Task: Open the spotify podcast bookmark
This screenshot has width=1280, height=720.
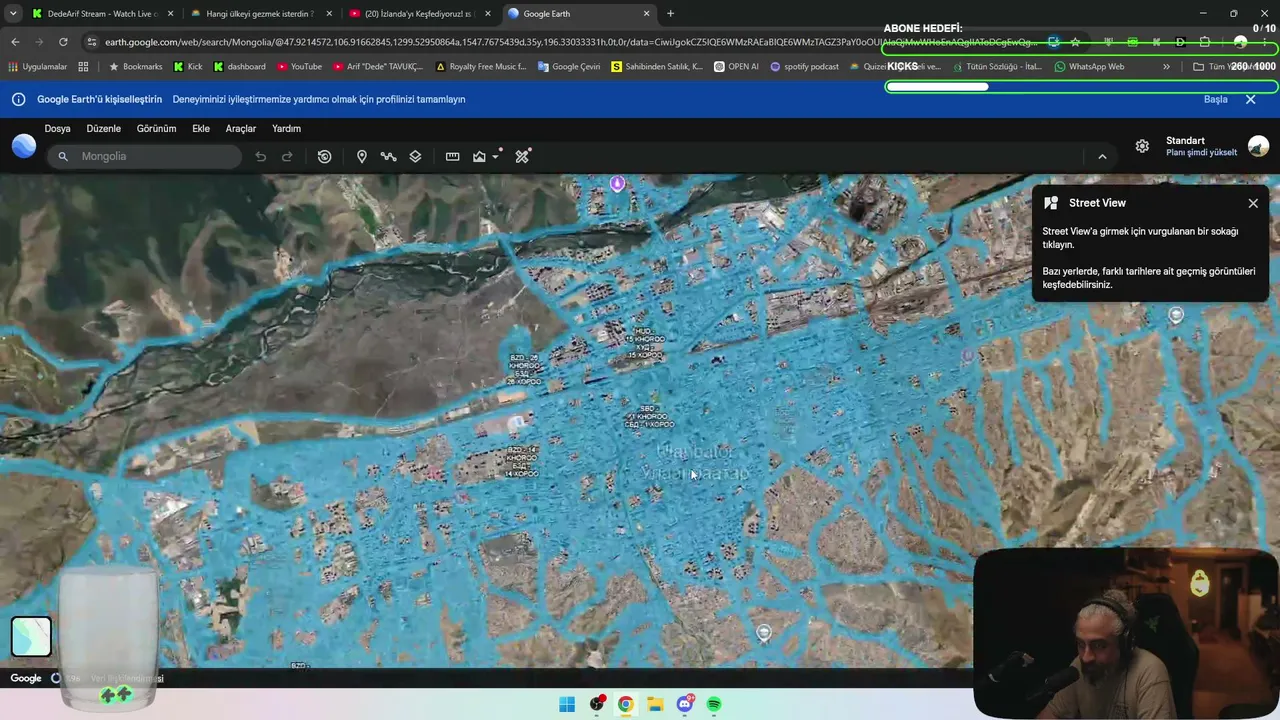Action: (804, 67)
